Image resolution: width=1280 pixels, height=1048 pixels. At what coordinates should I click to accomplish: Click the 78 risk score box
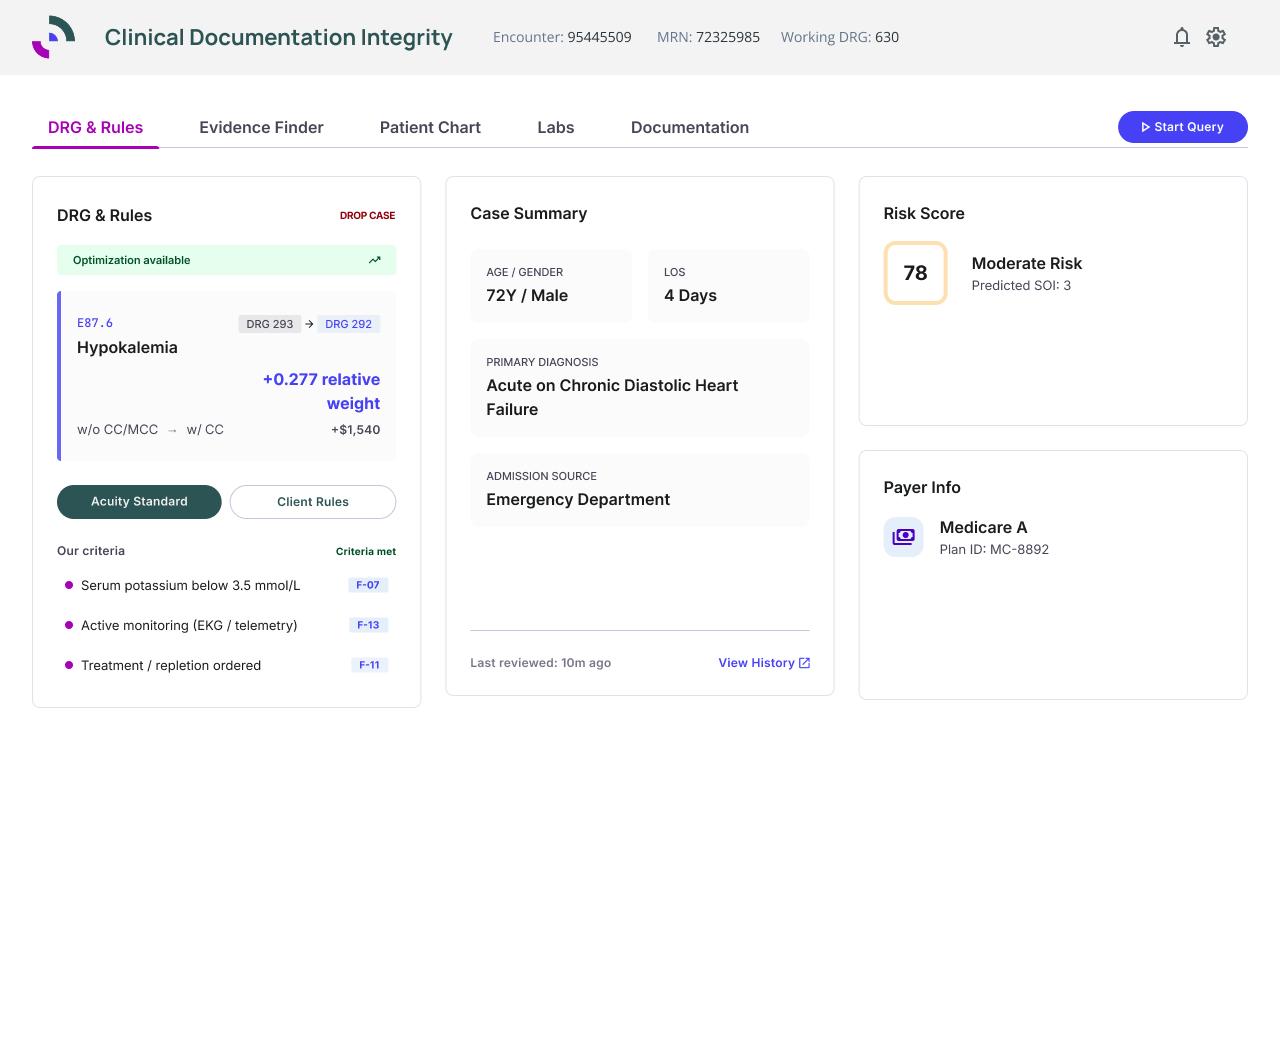915,273
